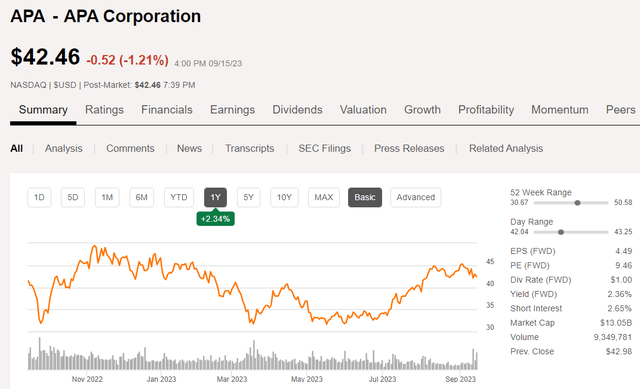640x389 pixels.
Task: Switch to the Peers tab
Action: tap(620, 110)
